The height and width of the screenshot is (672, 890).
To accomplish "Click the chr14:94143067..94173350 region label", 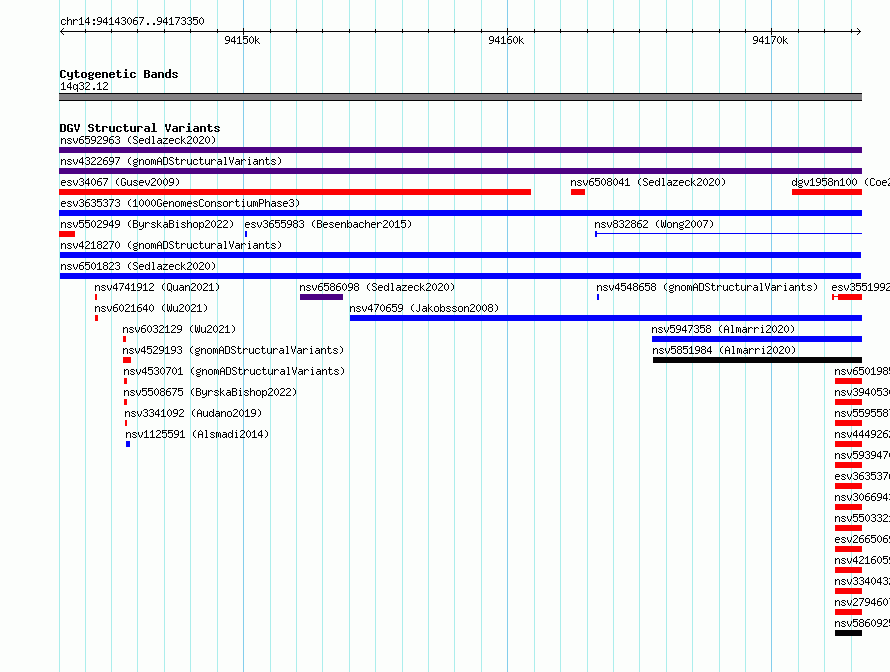I will [132, 21].
